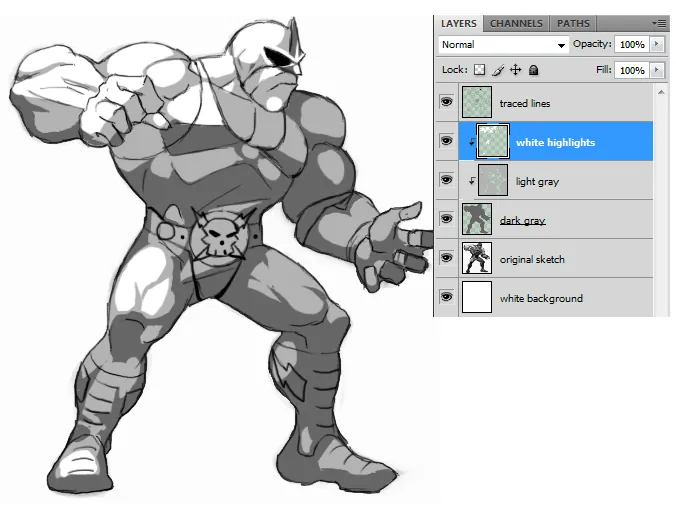
Task: Click the 'Fill:' label
Action: pyautogui.click(x=604, y=70)
